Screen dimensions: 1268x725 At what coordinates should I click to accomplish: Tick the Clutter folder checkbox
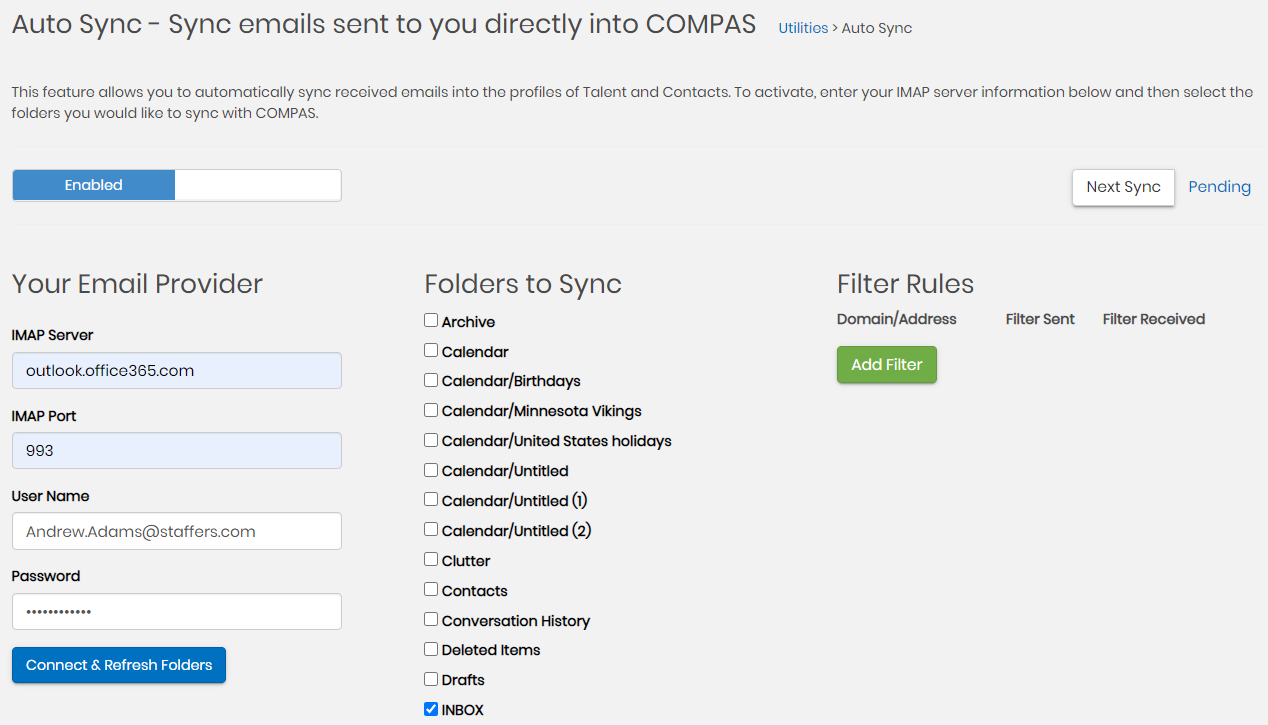pos(431,560)
